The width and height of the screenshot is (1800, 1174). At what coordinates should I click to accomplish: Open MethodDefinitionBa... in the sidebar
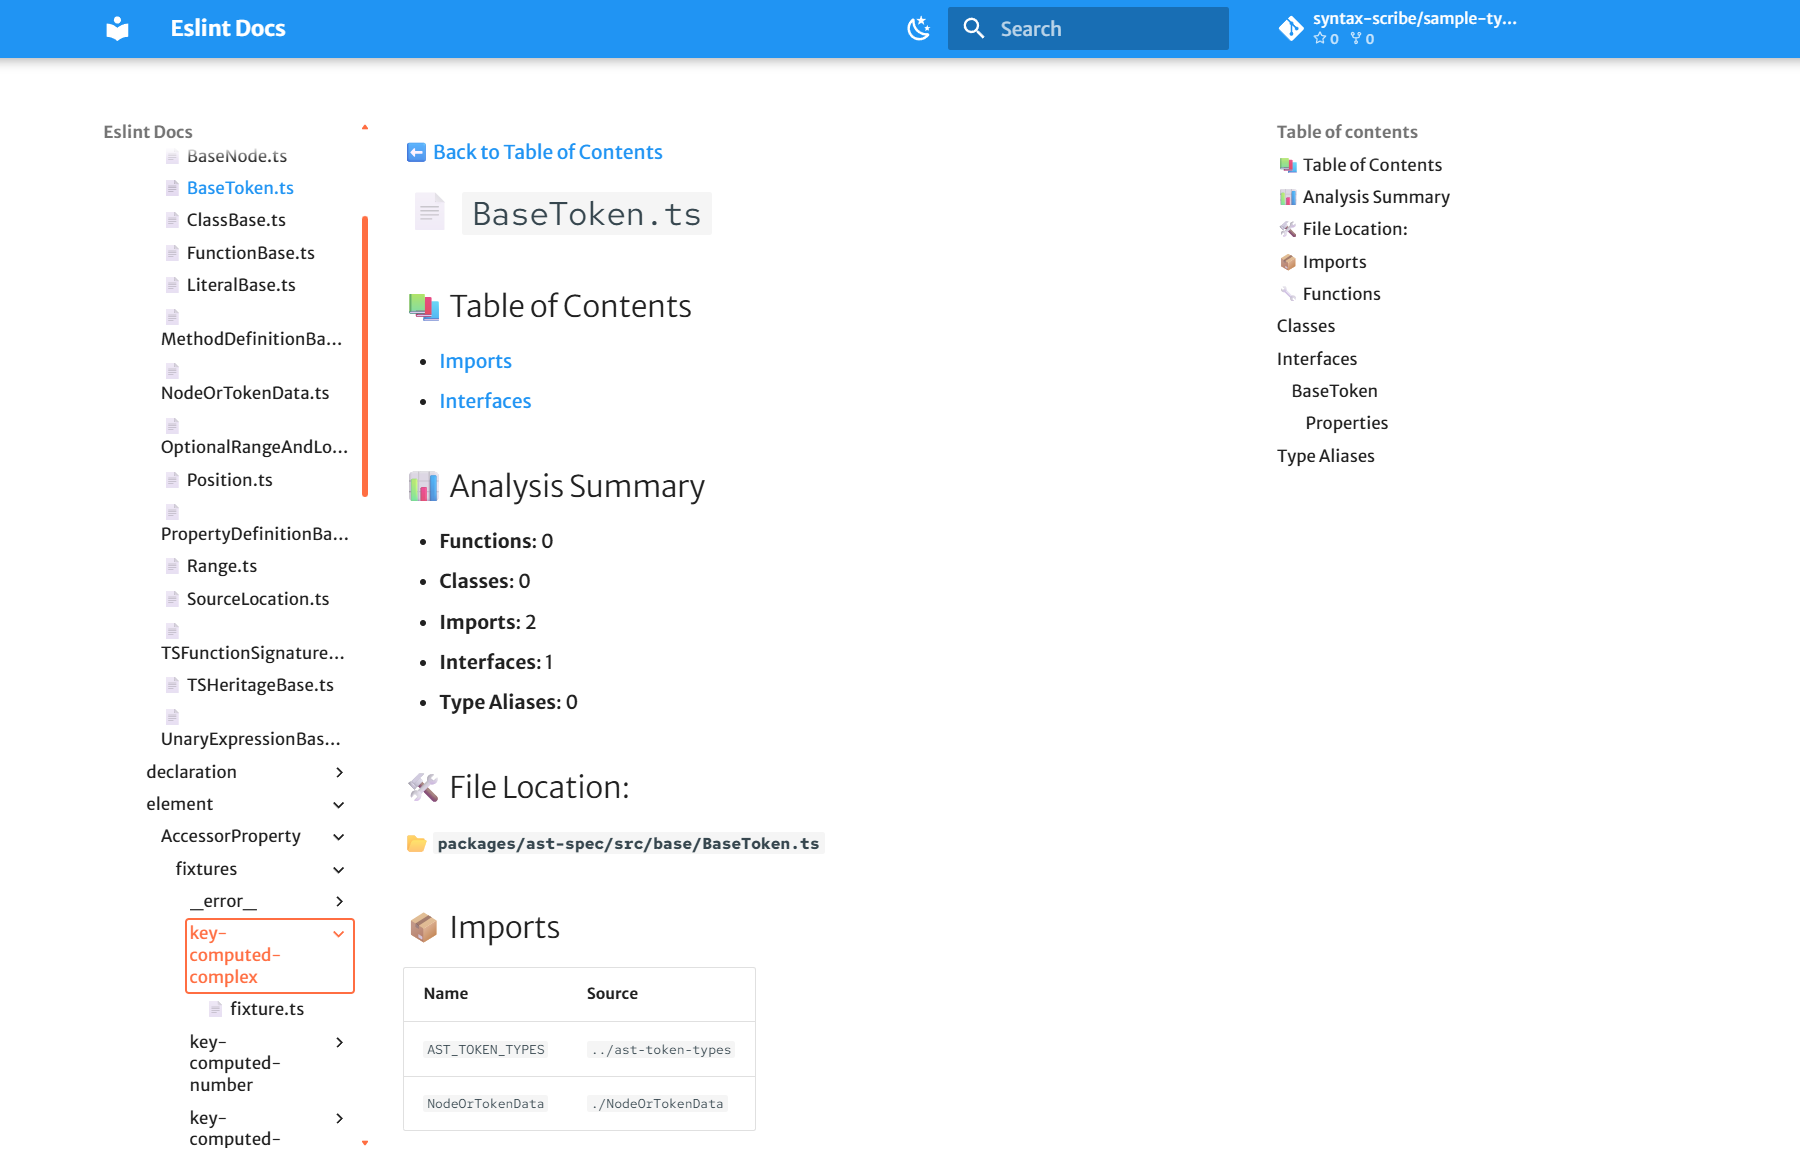[251, 339]
